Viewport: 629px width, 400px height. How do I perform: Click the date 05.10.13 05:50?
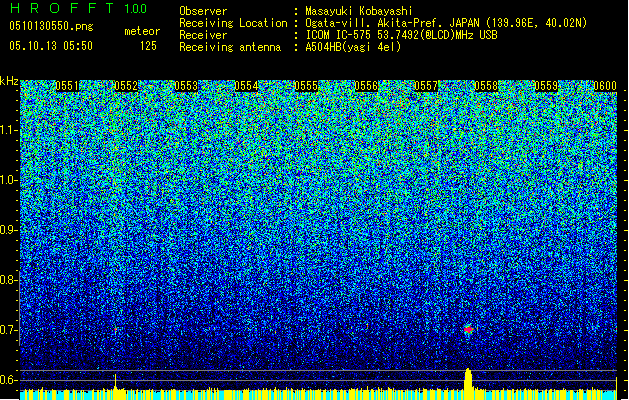[51, 46]
